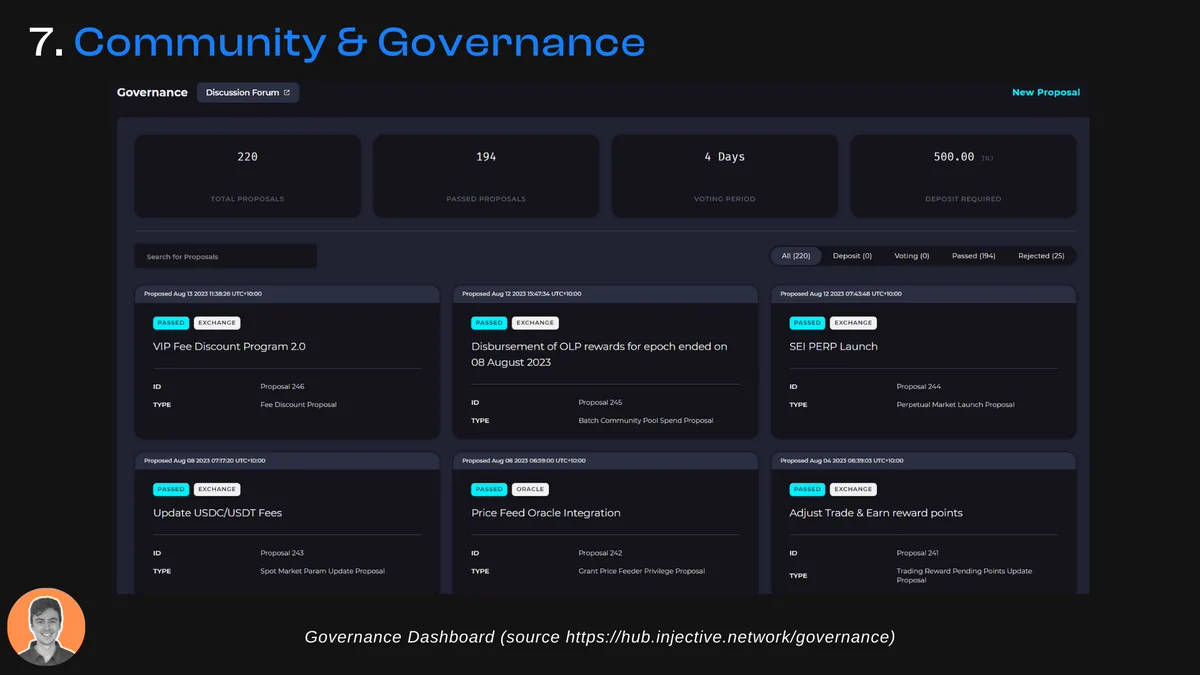Switch to the Deposit (0) tab

852,256
